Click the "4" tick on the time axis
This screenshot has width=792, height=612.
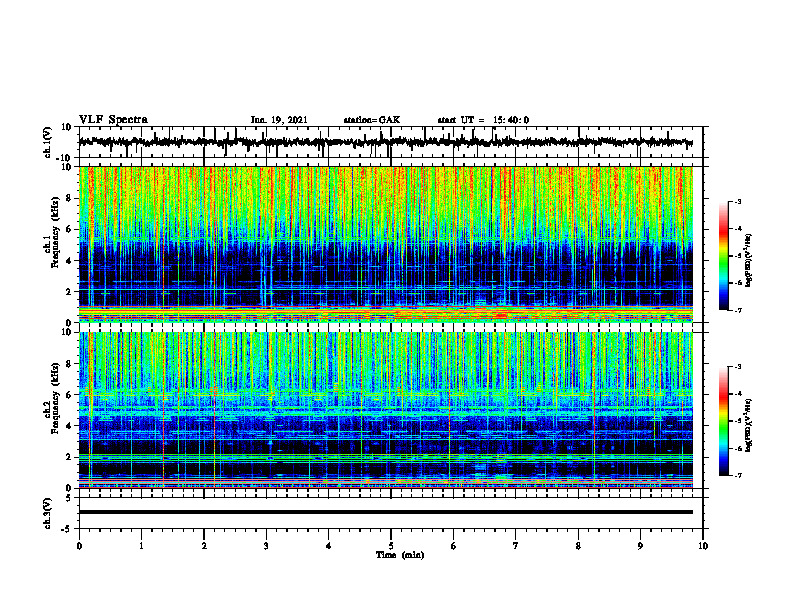(x=328, y=546)
